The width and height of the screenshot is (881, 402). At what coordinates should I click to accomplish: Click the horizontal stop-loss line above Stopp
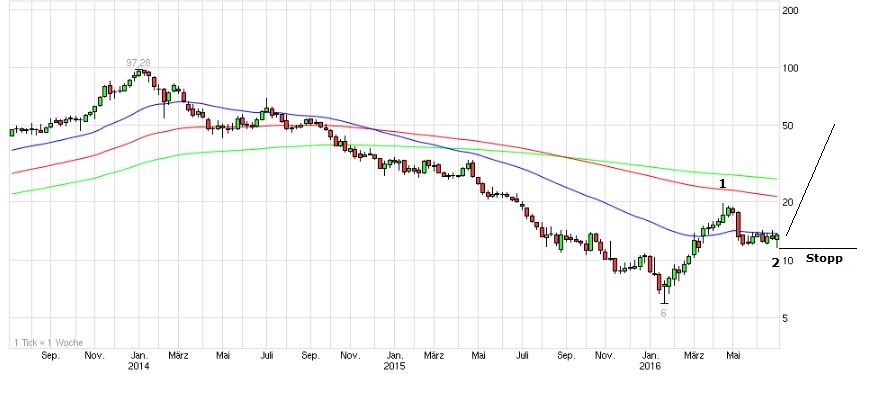[x=818, y=248]
